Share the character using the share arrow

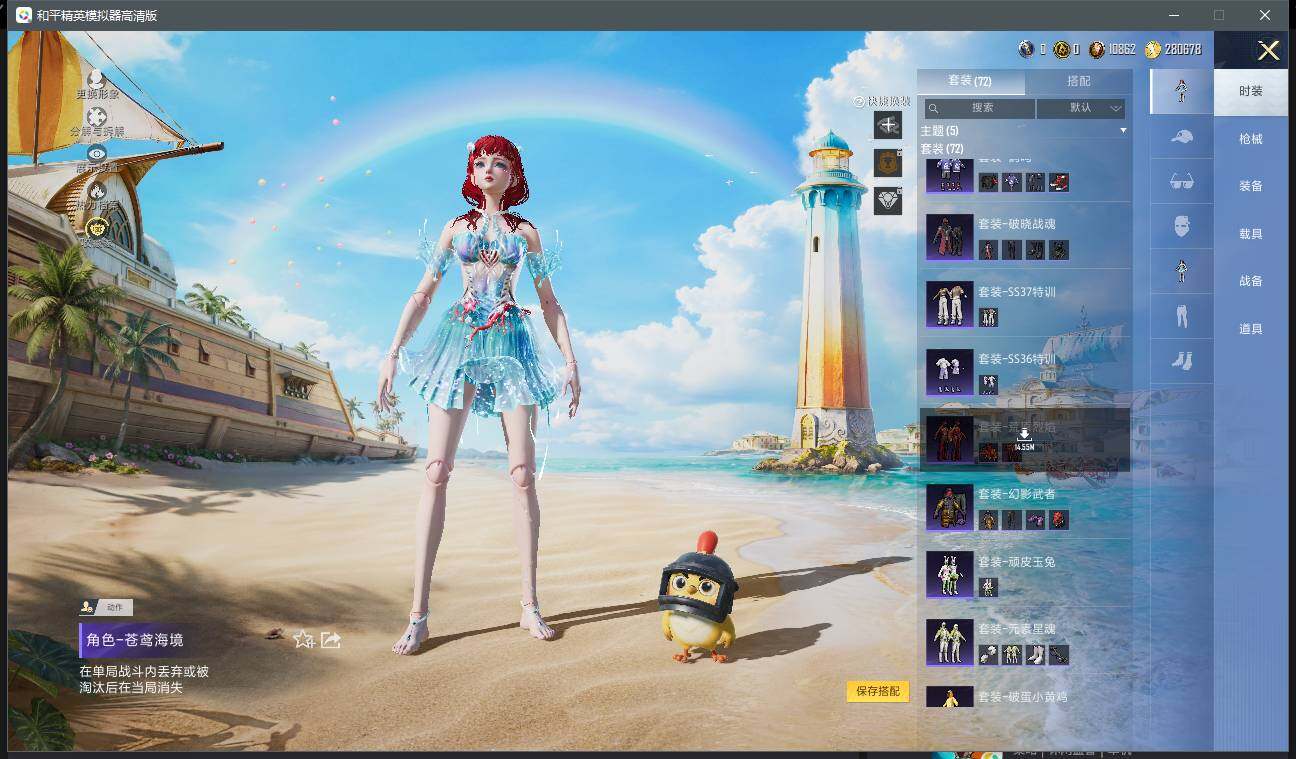coord(331,639)
